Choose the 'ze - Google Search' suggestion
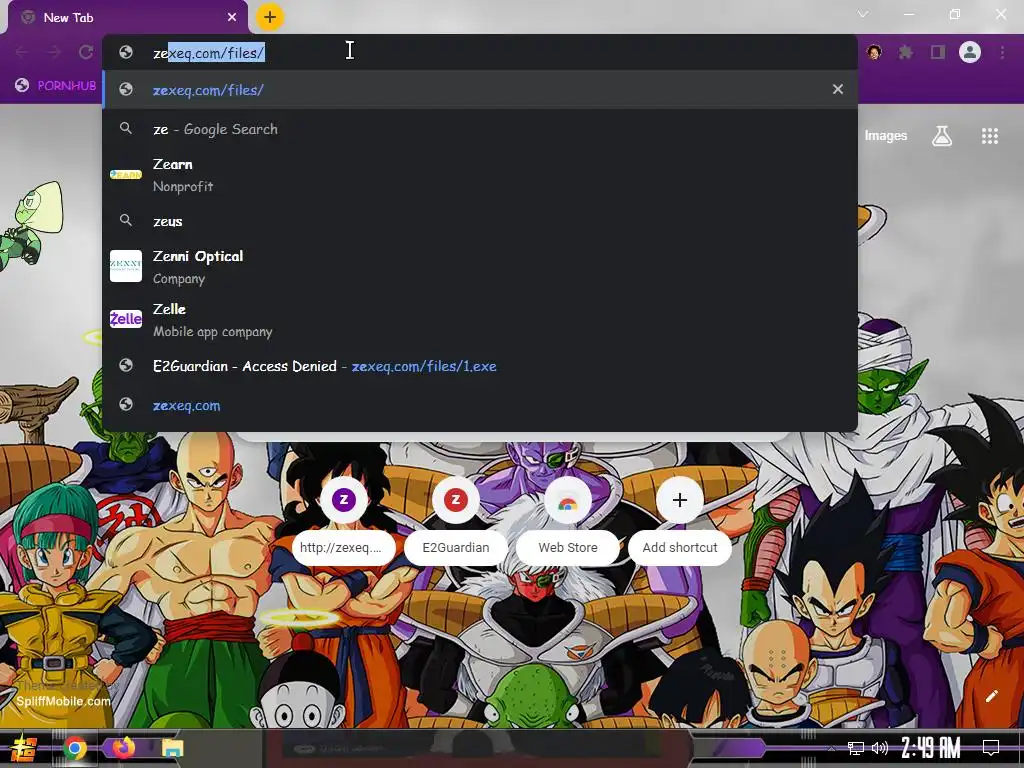This screenshot has width=1024, height=768. (479, 129)
